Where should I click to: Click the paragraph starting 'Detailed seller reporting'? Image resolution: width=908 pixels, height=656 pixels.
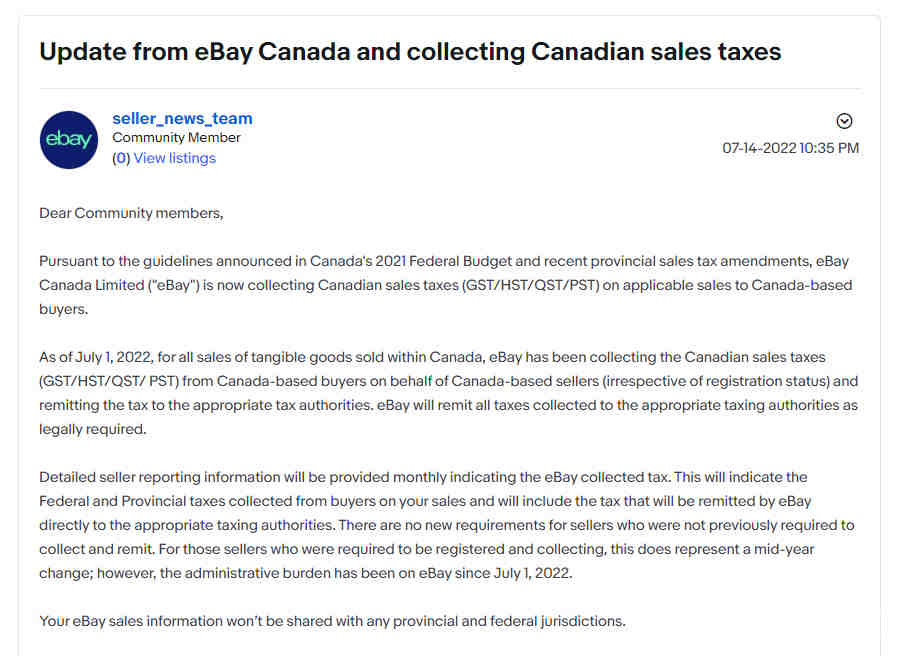(x=446, y=525)
